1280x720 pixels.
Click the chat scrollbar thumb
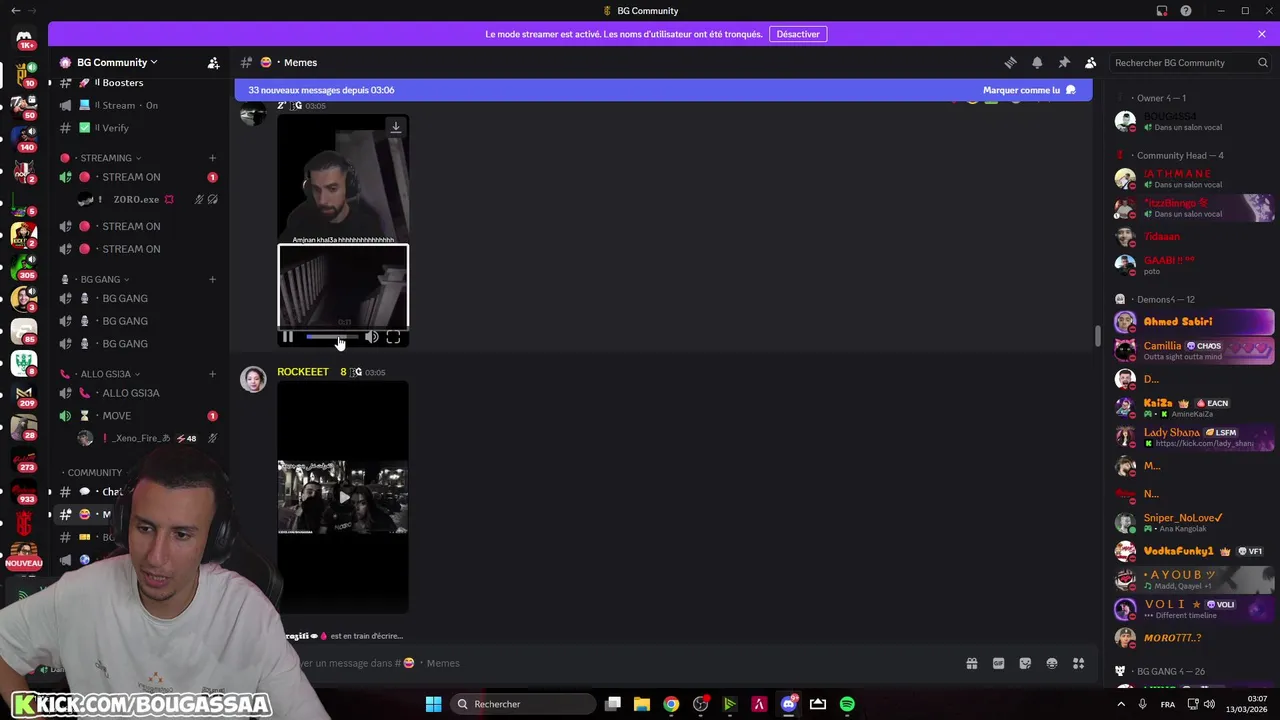(x=1097, y=336)
